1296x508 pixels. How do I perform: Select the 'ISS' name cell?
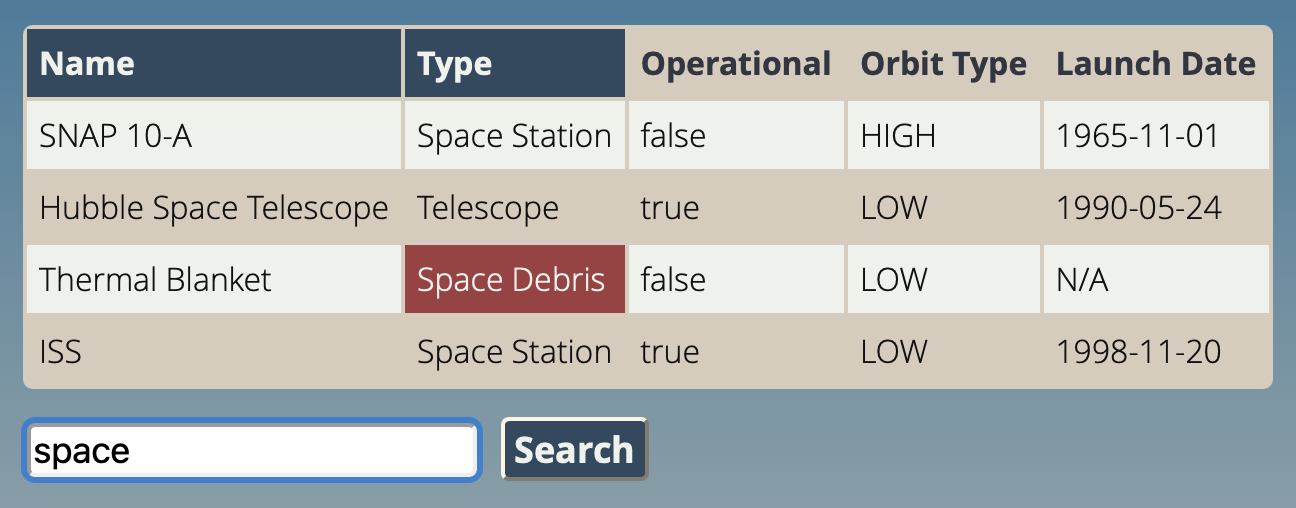(x=214, y=351)
